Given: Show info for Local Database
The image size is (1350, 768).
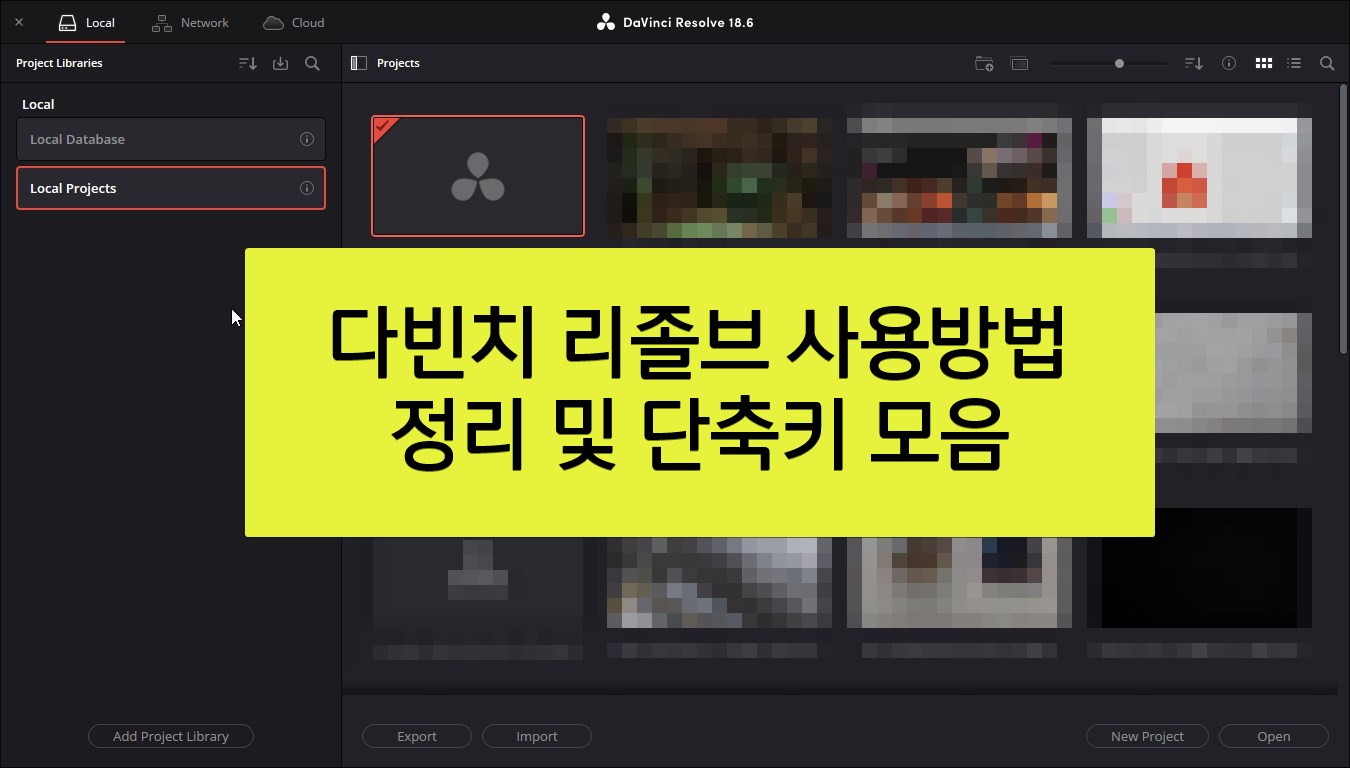Looking at the screenshot, I should (x=307, y=139).
